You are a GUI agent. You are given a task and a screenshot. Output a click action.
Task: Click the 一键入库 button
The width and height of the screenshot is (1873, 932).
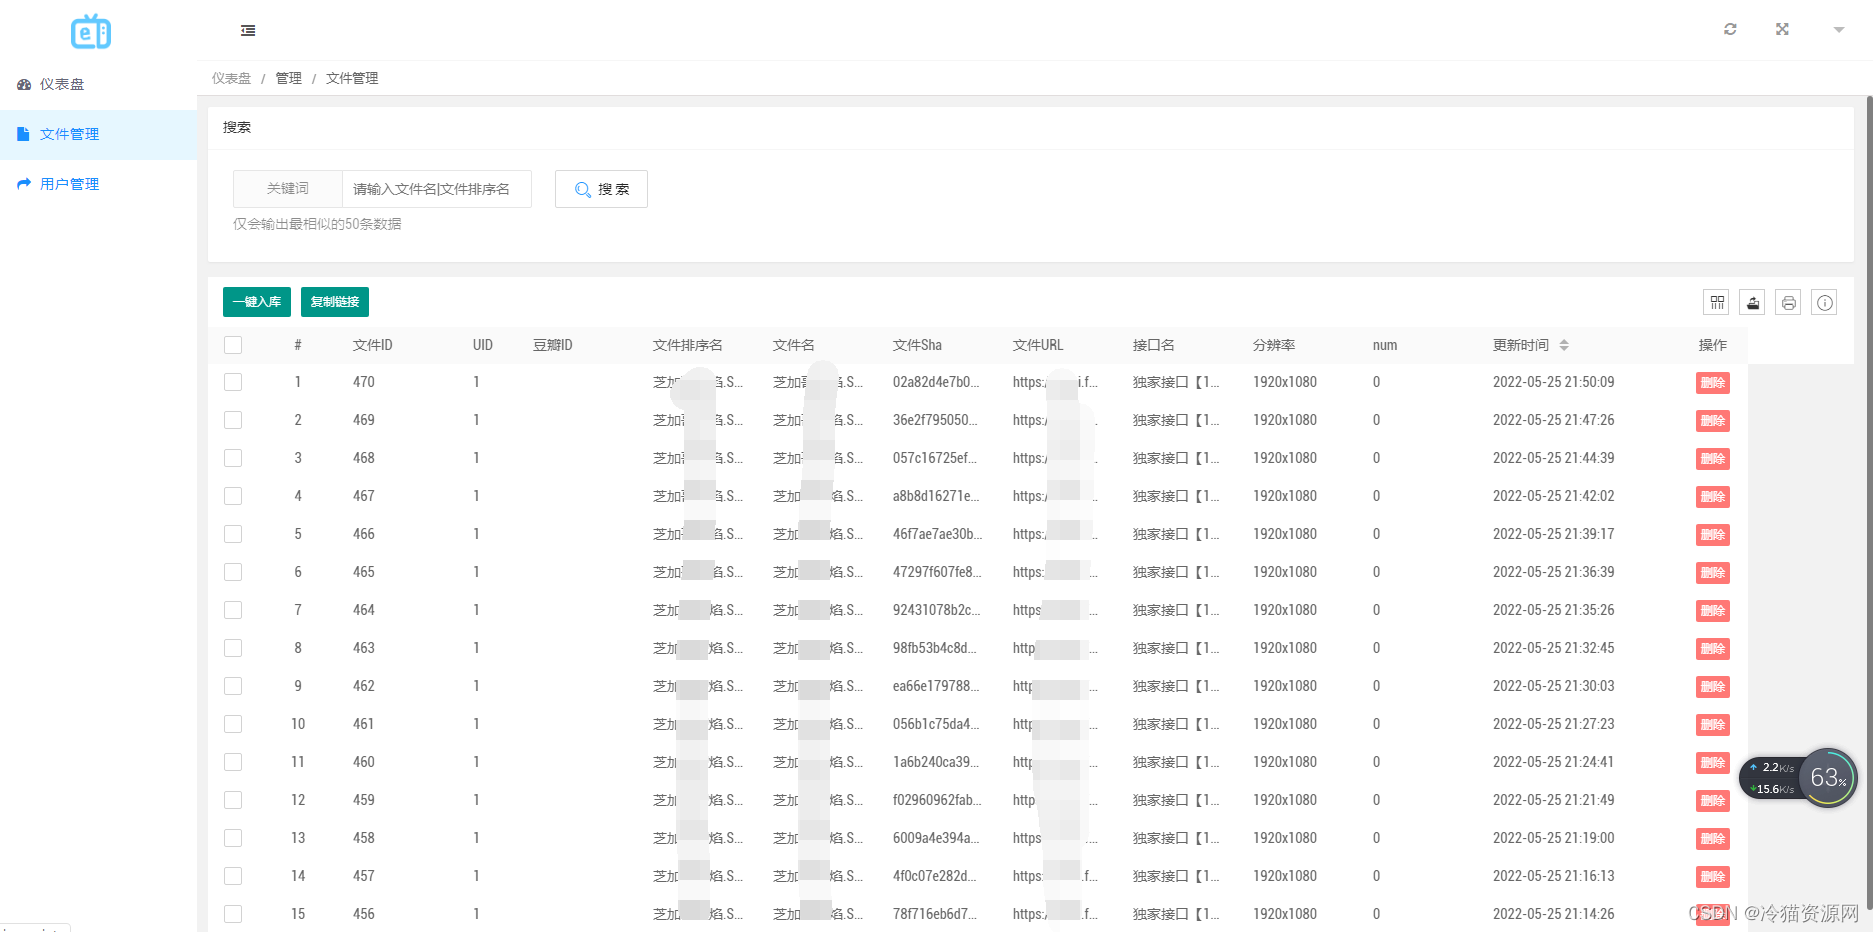tap(257, 302)
